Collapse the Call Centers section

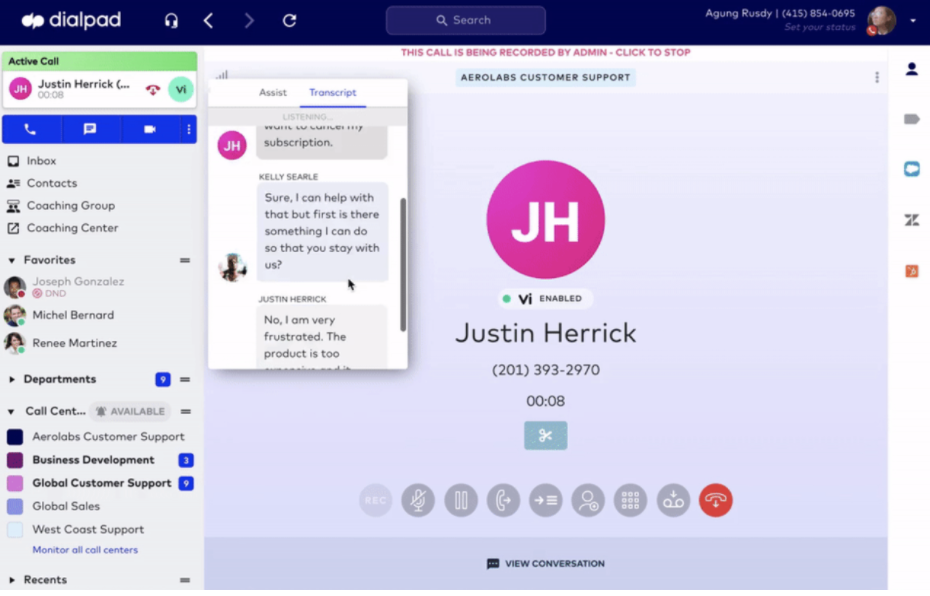tap(11, 412)
